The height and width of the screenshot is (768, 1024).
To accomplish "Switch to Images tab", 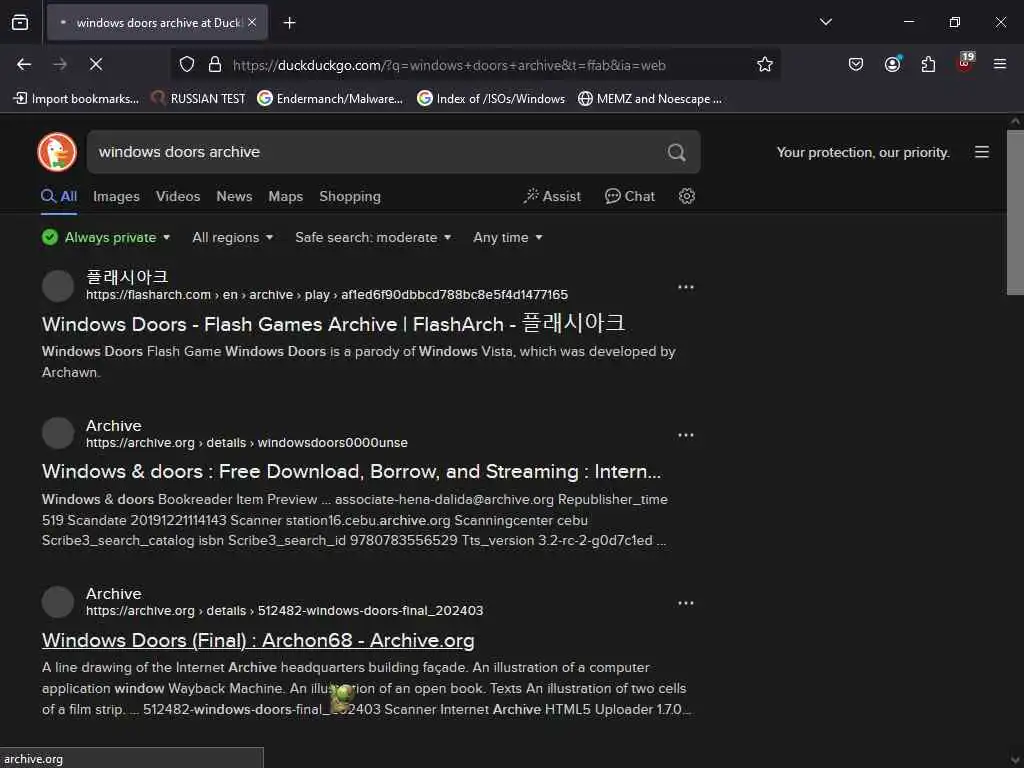I will (x=116, y=196).
